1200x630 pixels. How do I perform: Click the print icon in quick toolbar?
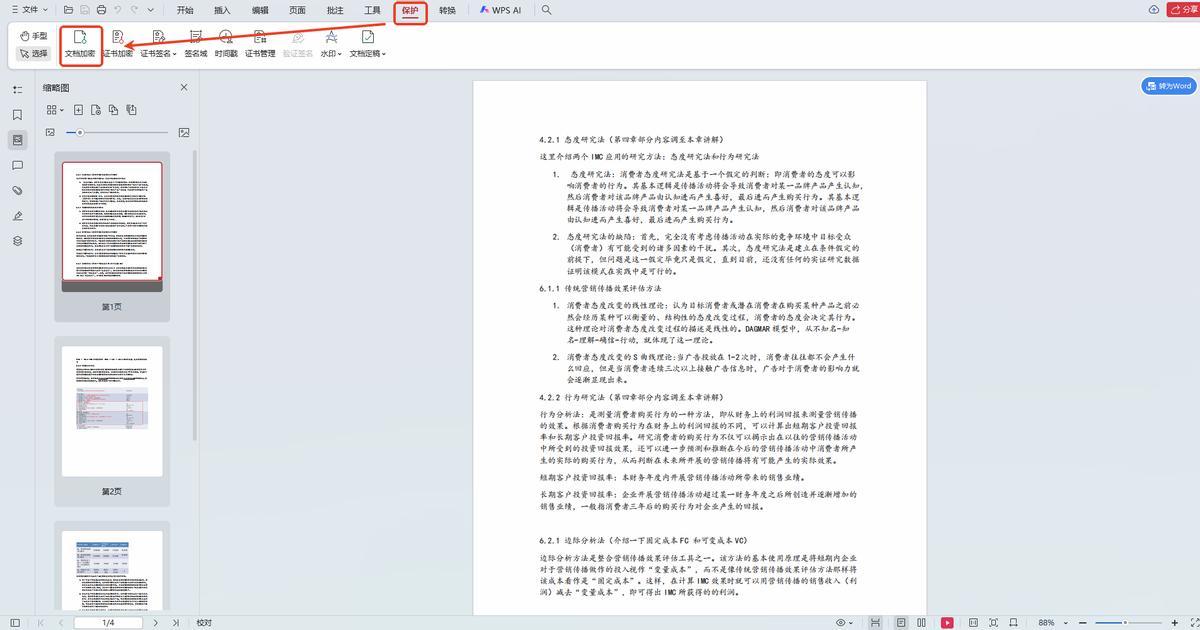tap(101, 10)
